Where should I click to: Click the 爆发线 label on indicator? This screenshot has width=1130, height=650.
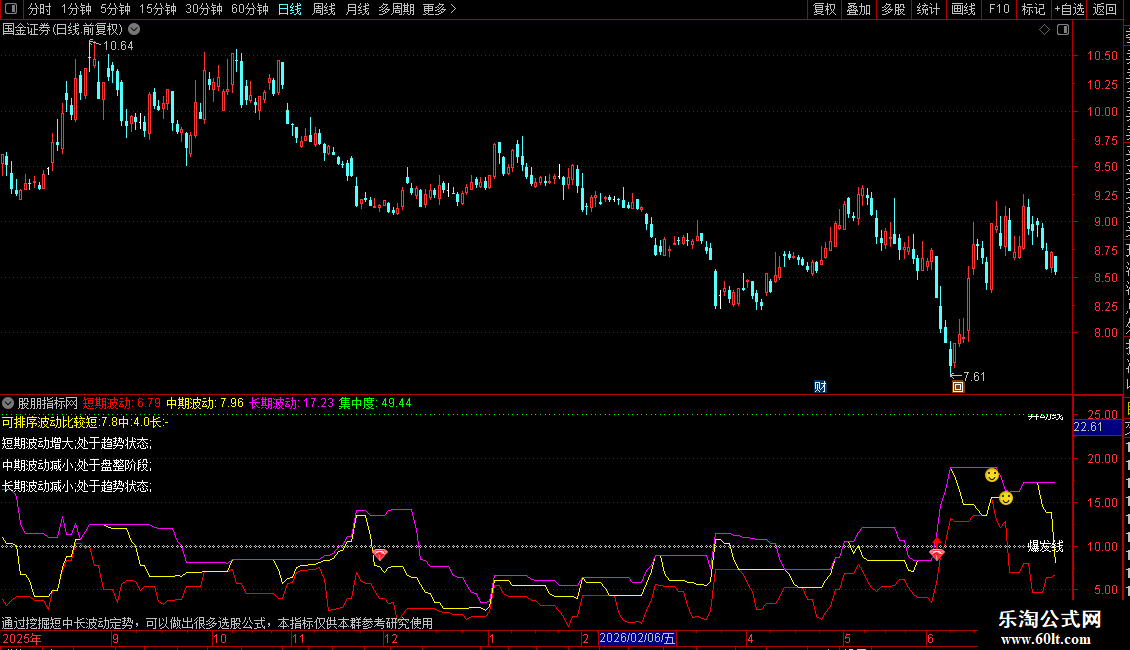[1045, 546]
